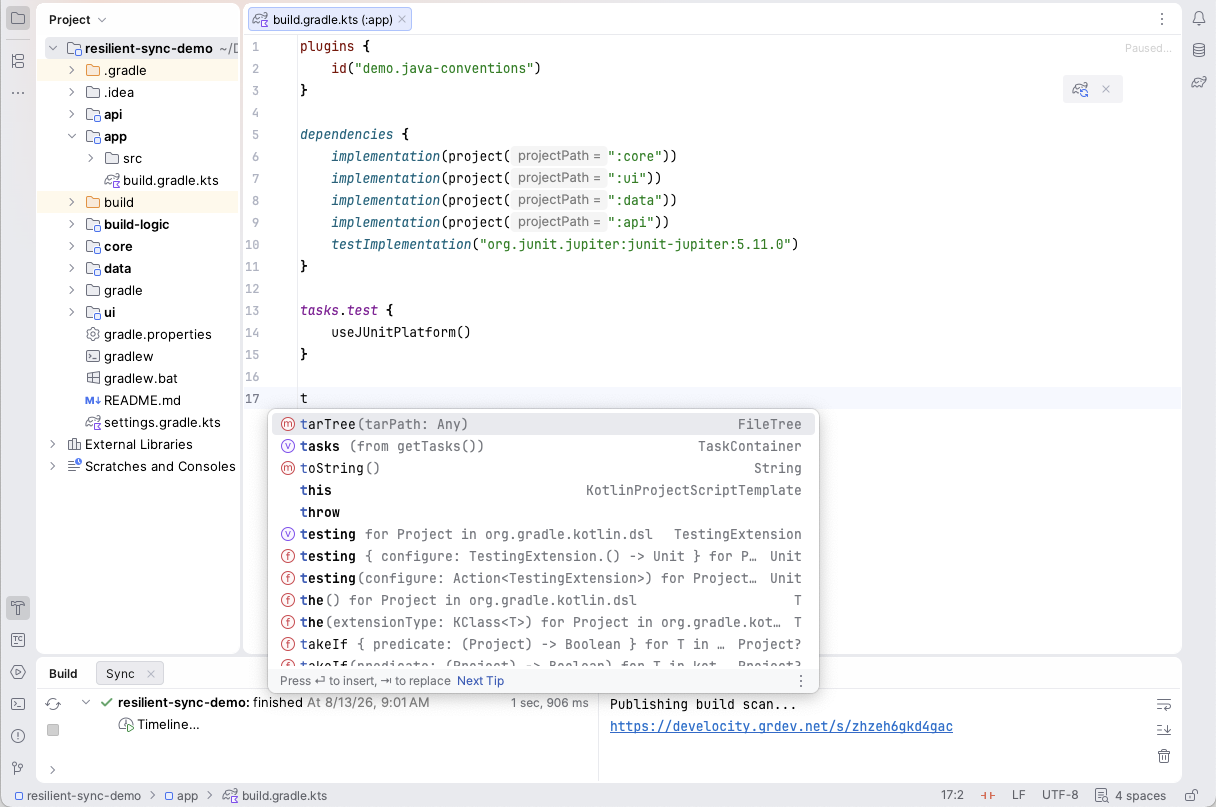Choose the 'this' keyword completion

click(544, 490)
